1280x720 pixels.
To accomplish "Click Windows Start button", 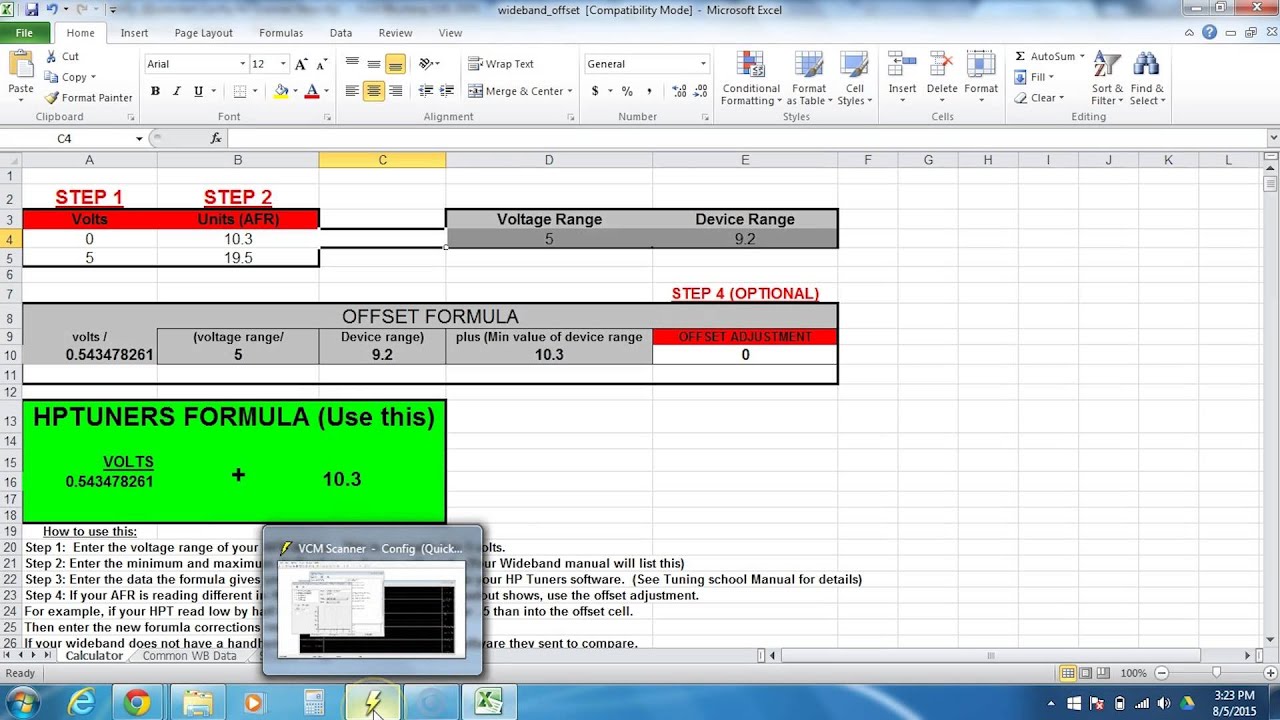I will pos(21,703).
